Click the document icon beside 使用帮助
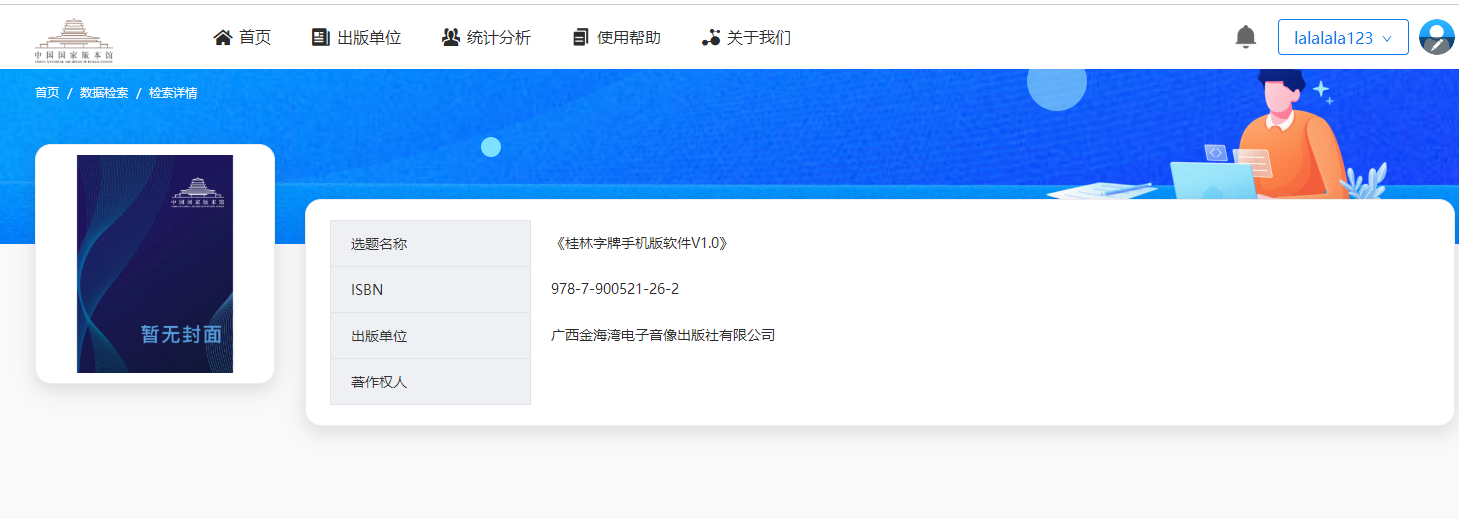 581,38
